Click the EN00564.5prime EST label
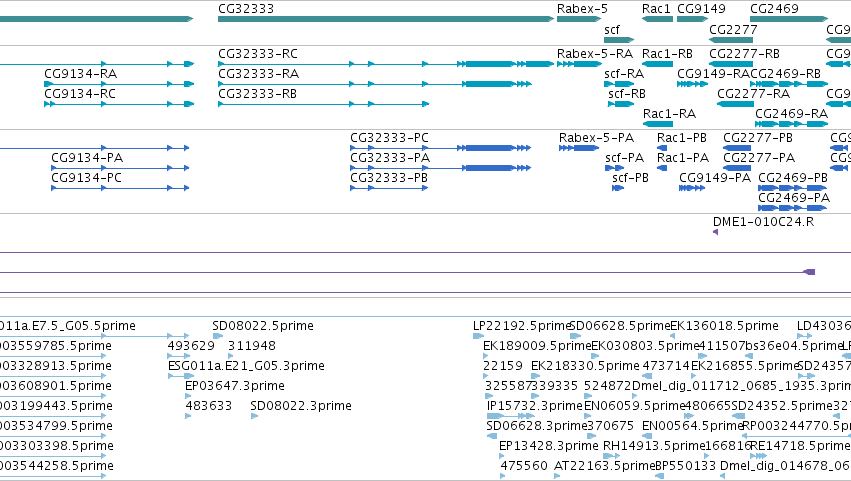Image resolution: width=851 pixels, height=481 pixels. tap(692, 426)
